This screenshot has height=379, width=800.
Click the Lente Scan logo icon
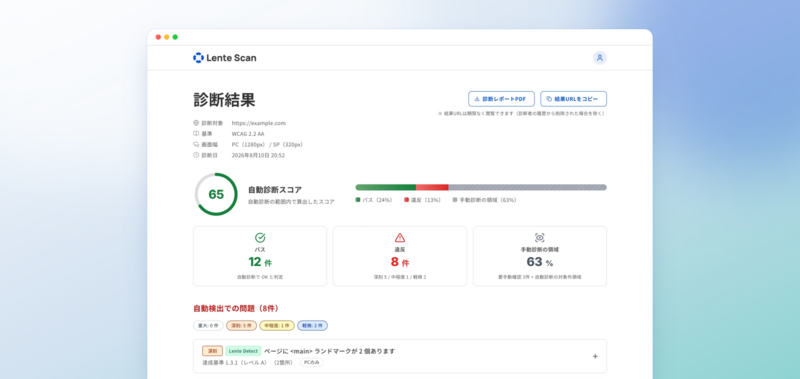click(198, 58)
